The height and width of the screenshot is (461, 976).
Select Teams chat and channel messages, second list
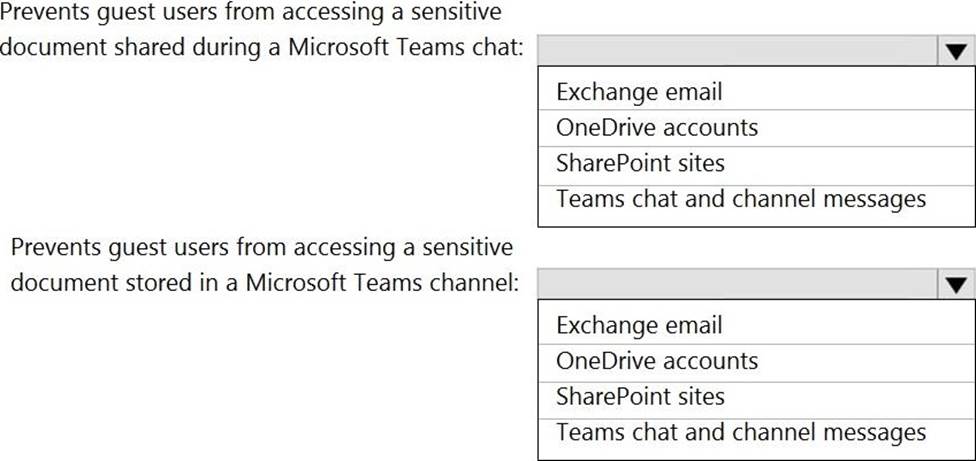[741, 432]
